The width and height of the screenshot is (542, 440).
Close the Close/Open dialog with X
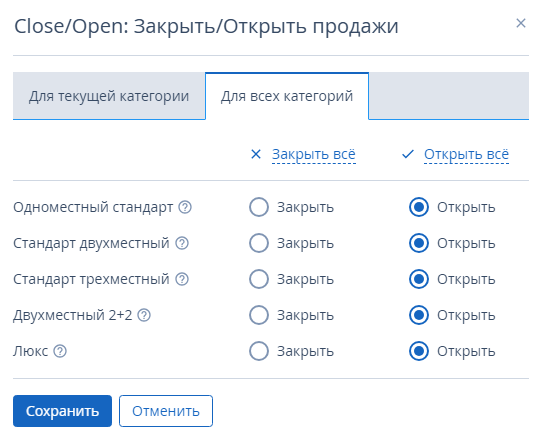[521, 23]
